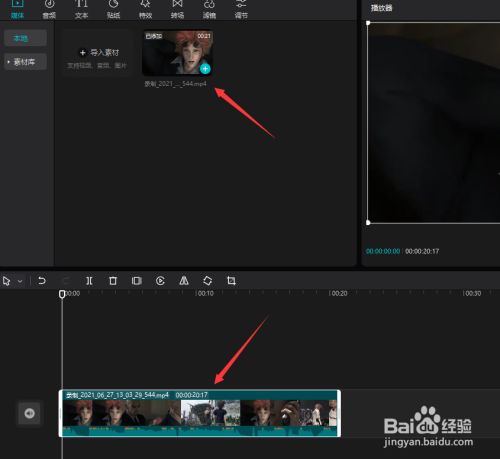Click the bottom-left corner handle of preview frame

click(368, 222)
